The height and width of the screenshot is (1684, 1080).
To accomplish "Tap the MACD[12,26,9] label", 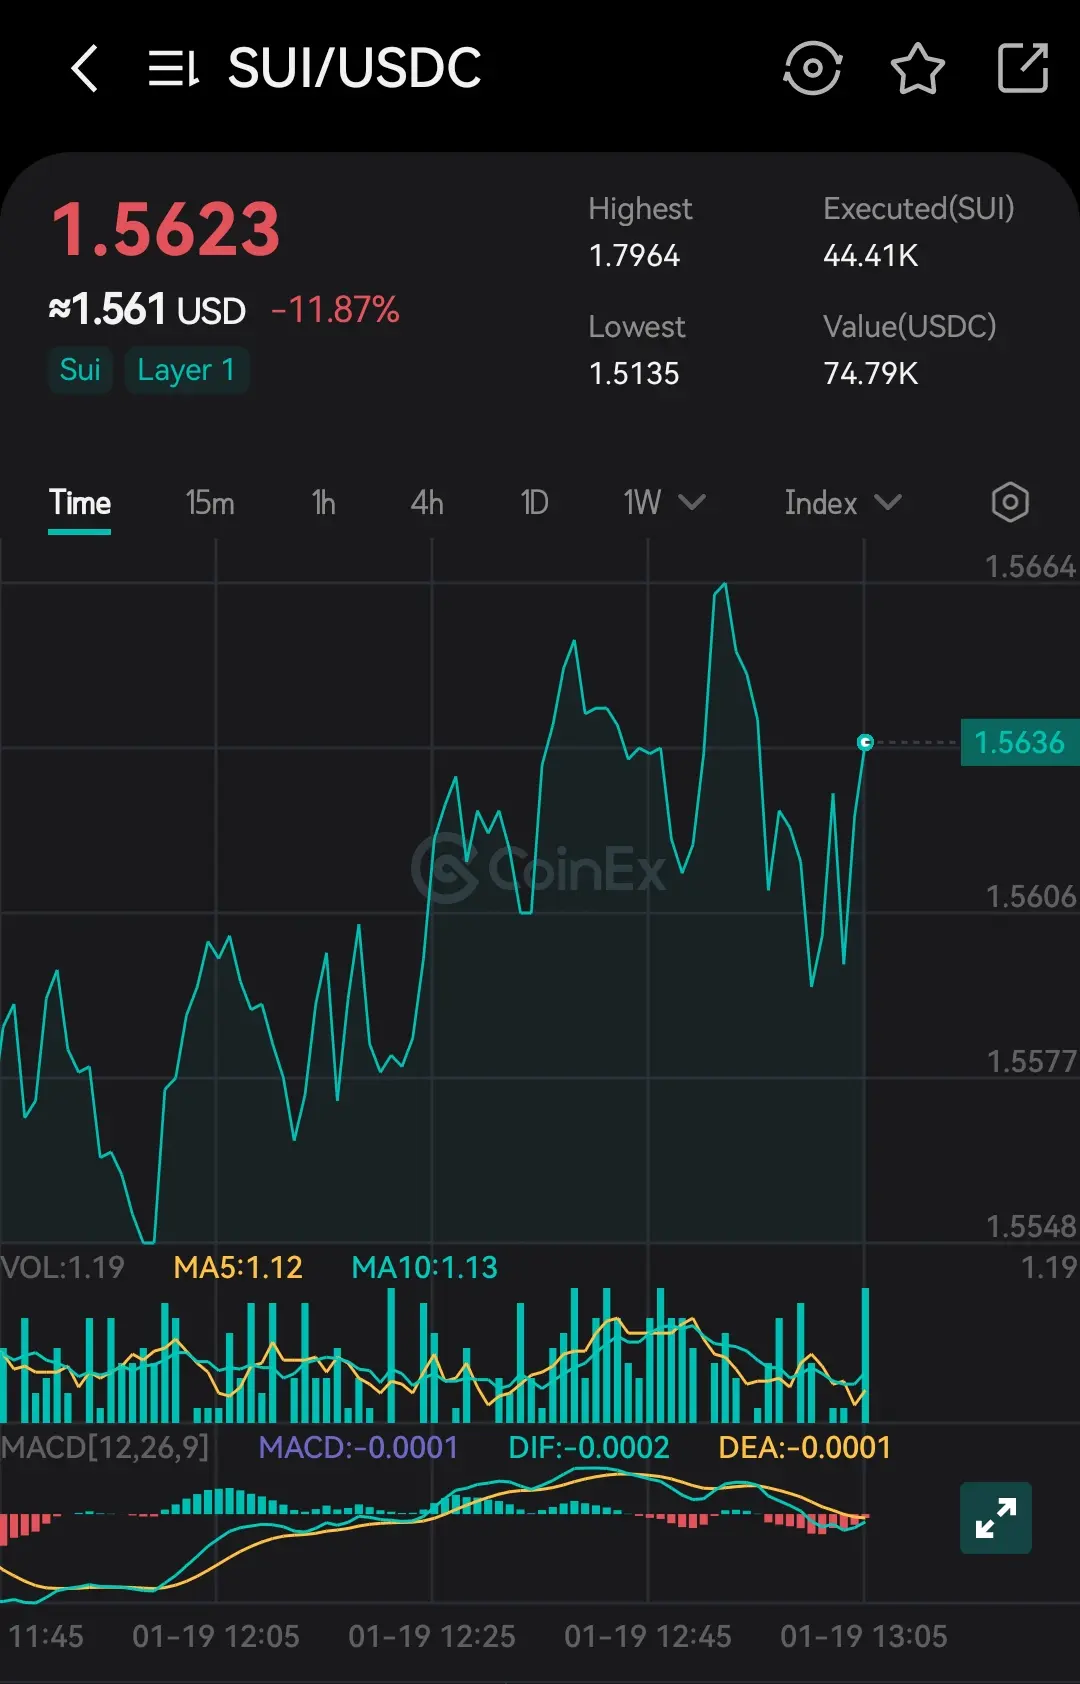I will pos(105,1447).
